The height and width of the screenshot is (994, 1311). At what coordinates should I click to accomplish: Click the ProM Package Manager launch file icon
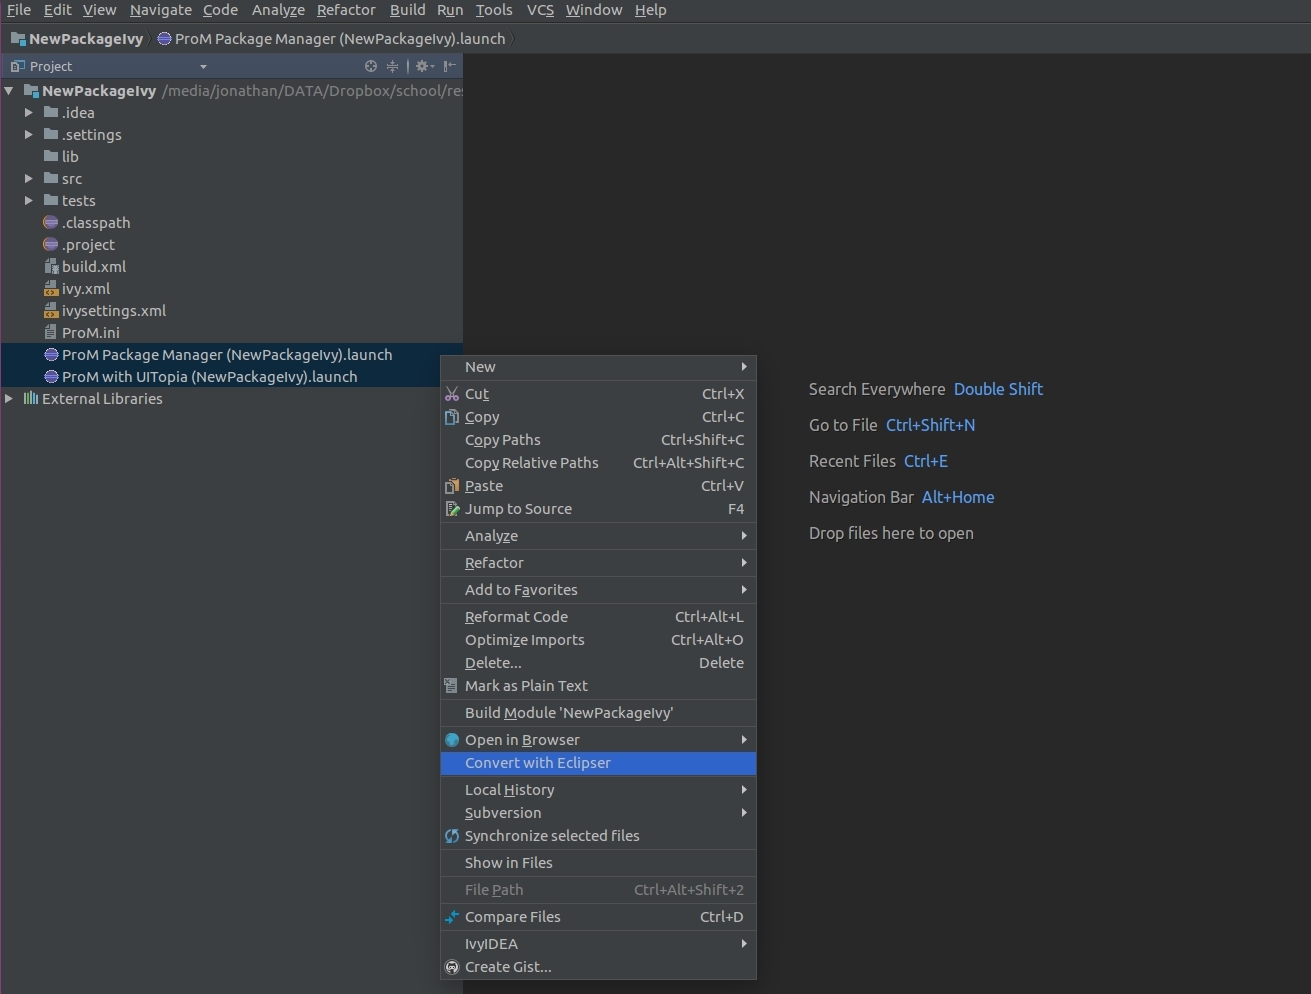click(x=51, y=354)
